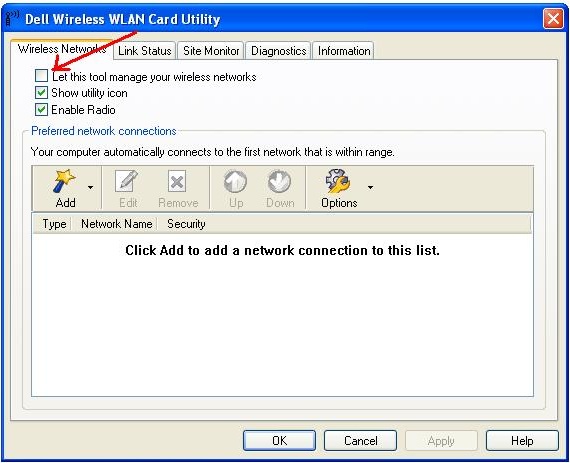Click the 'Preferred network connections' group label
The height and width of the screenshot is (463, 570).
[104, 131]
